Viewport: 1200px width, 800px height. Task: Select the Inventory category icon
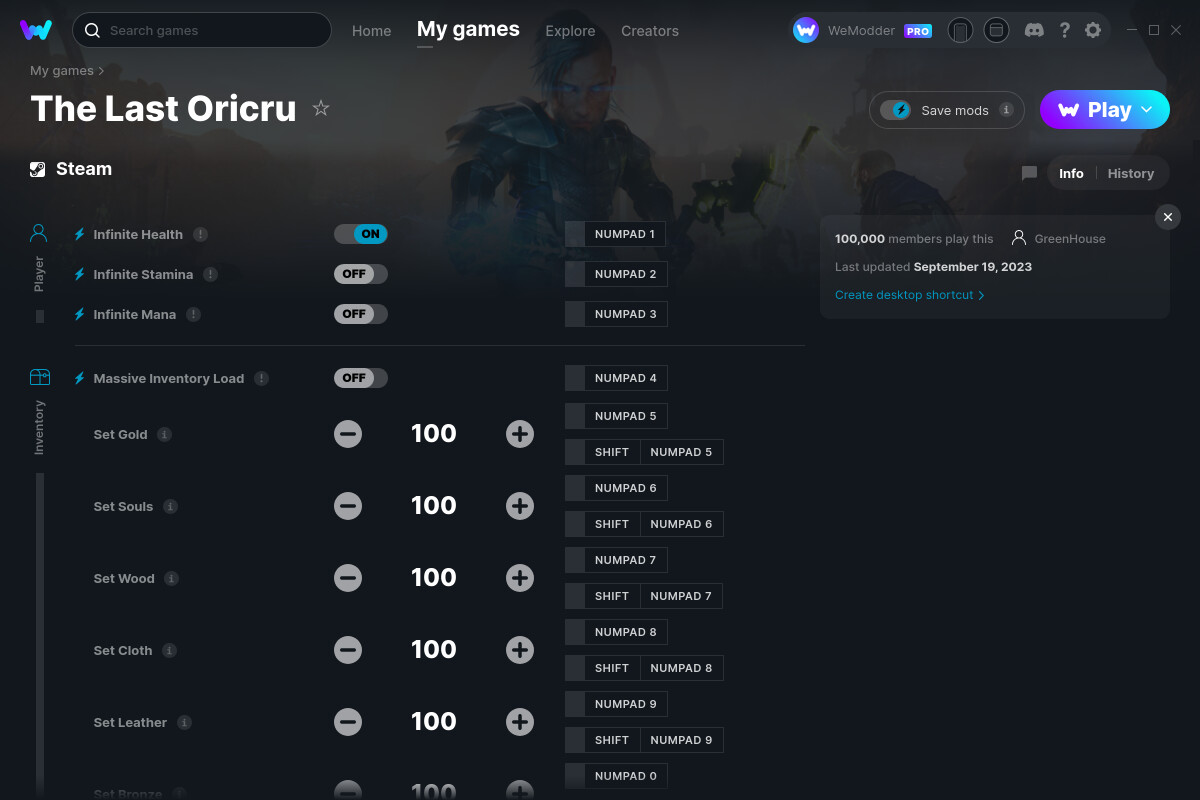tap(39, 377)
